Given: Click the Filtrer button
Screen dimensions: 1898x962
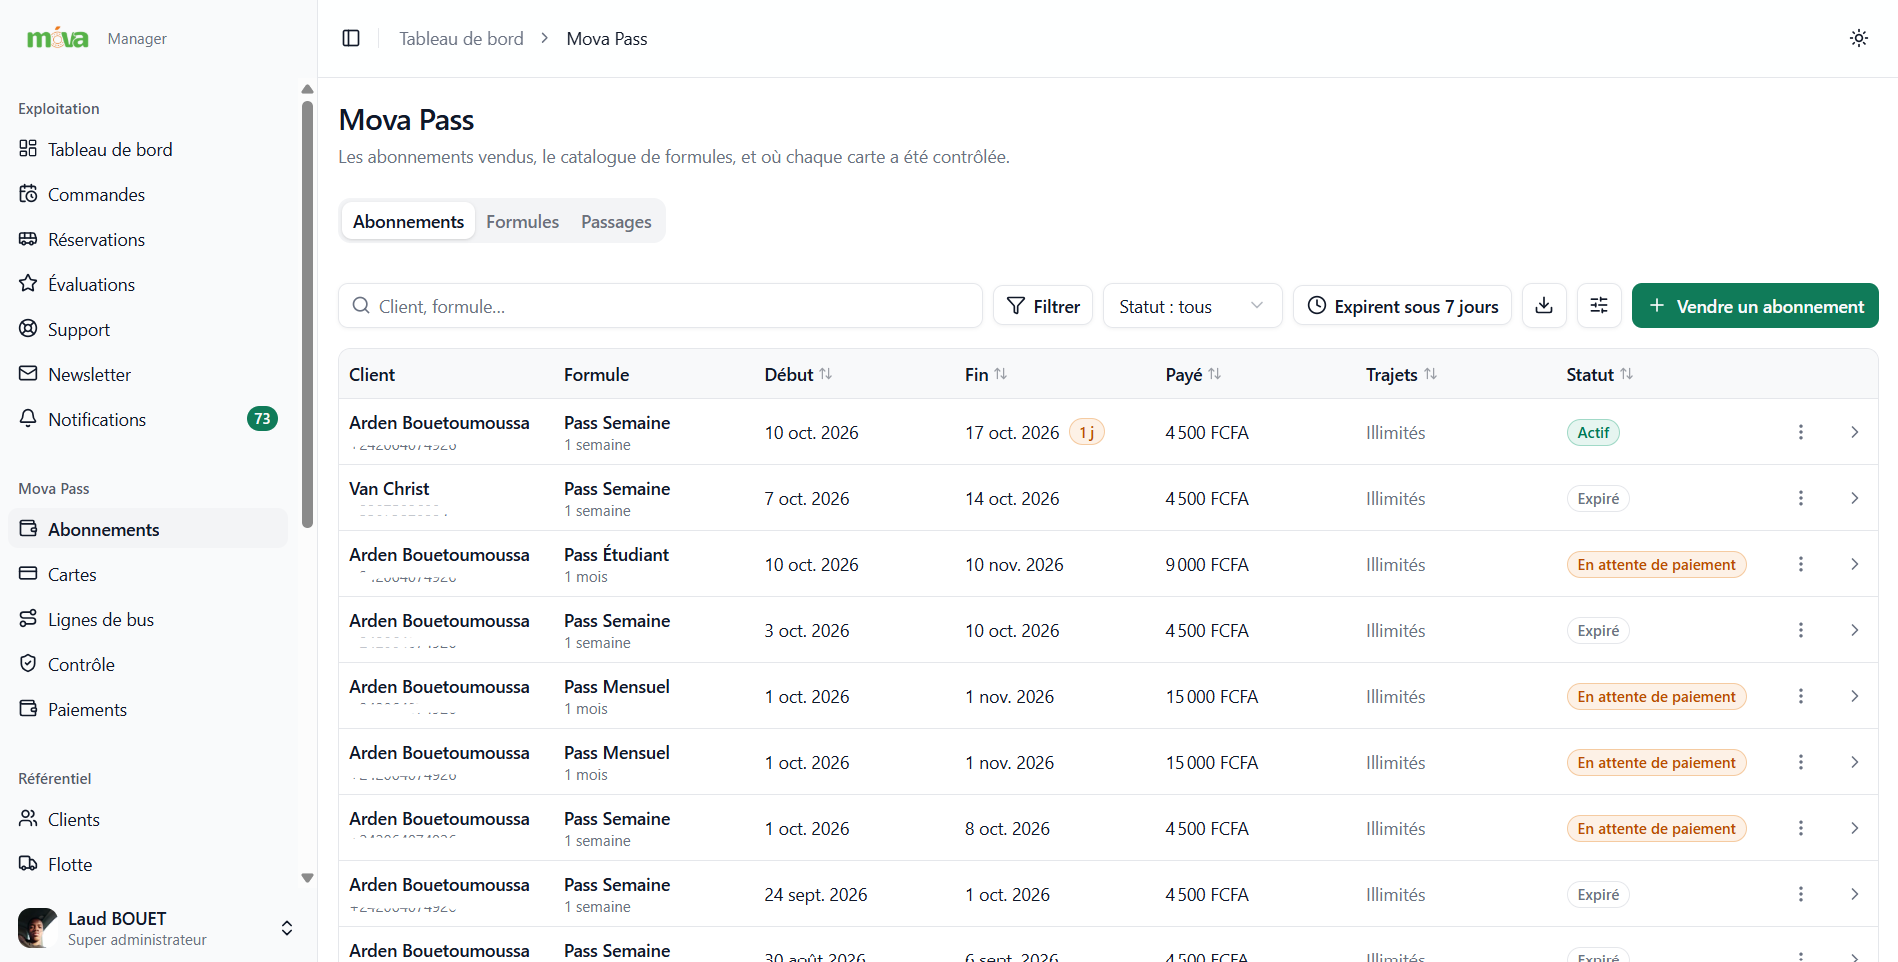Looking at the screenshot, I should [1043, 306].
